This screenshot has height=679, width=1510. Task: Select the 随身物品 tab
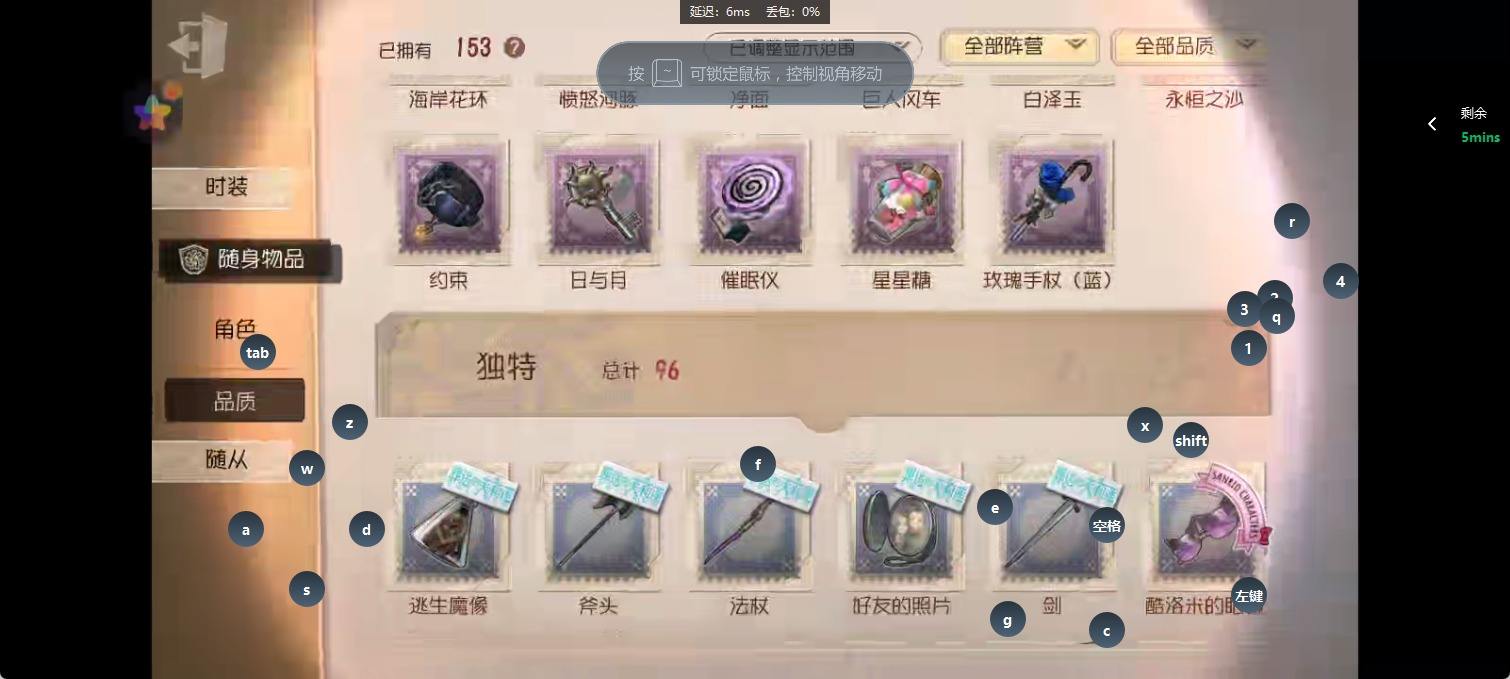coord(250,259)
